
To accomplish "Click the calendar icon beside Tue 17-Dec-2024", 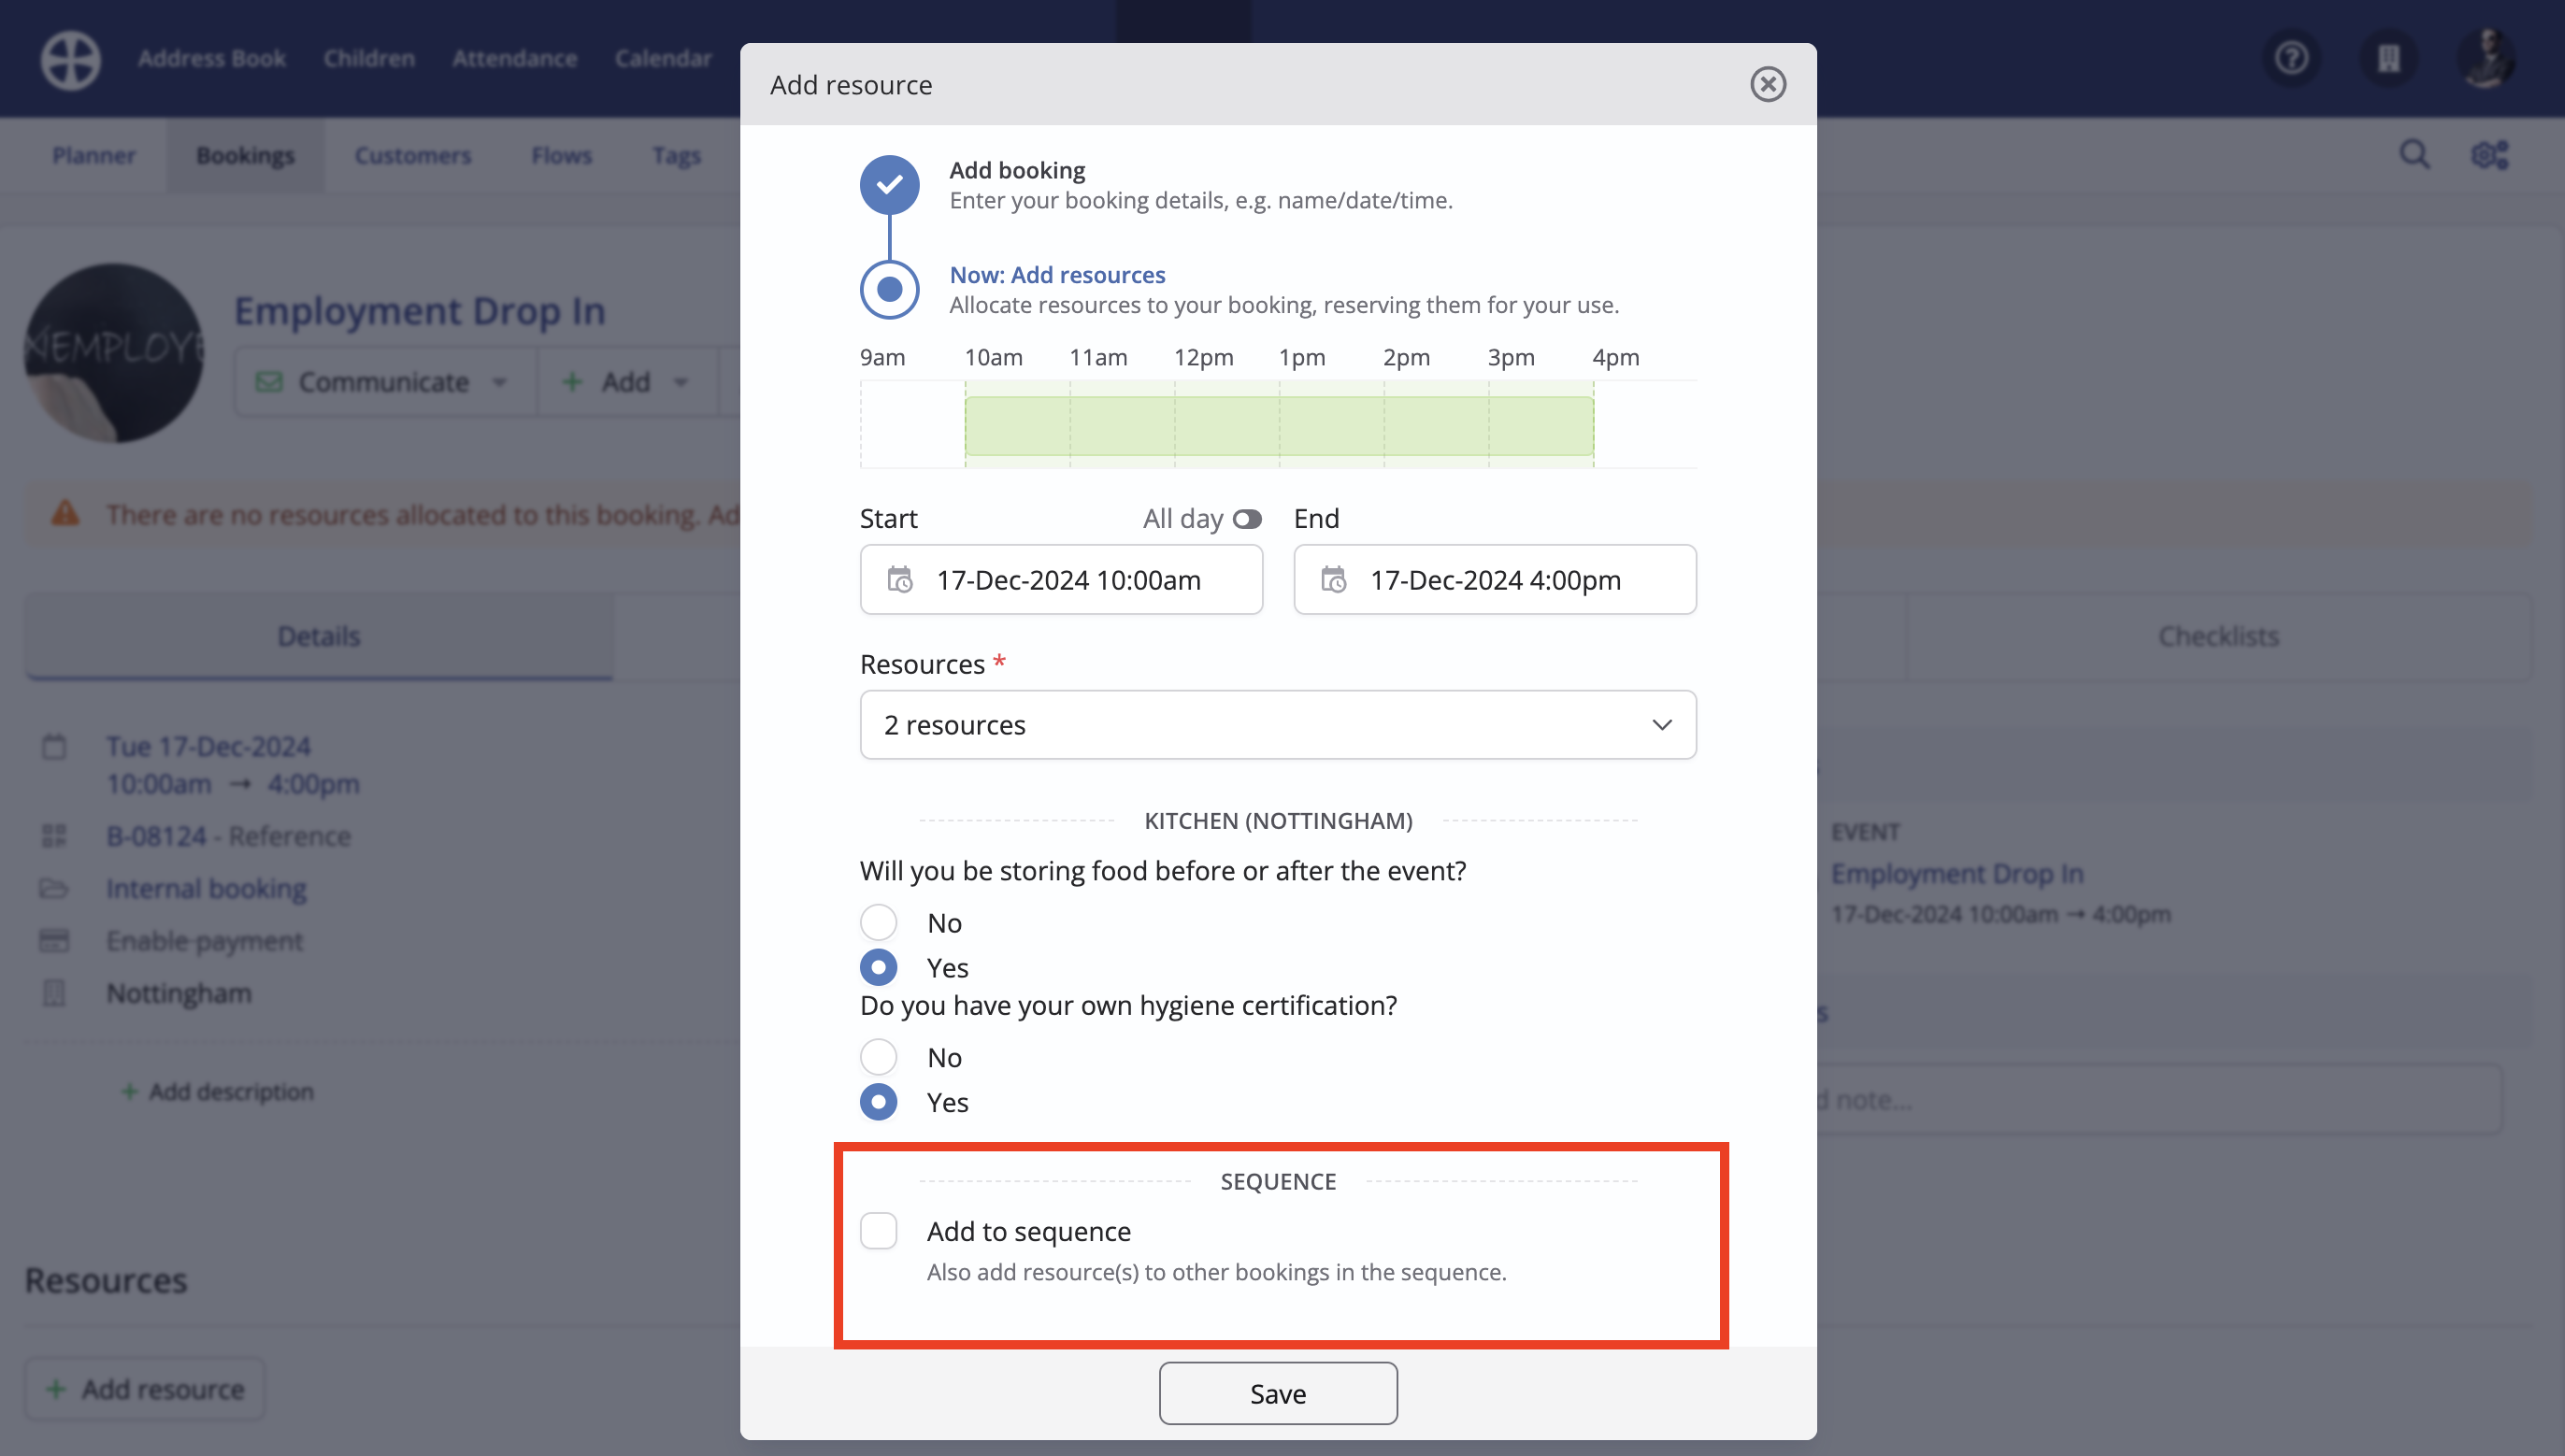I will [55, 746].
